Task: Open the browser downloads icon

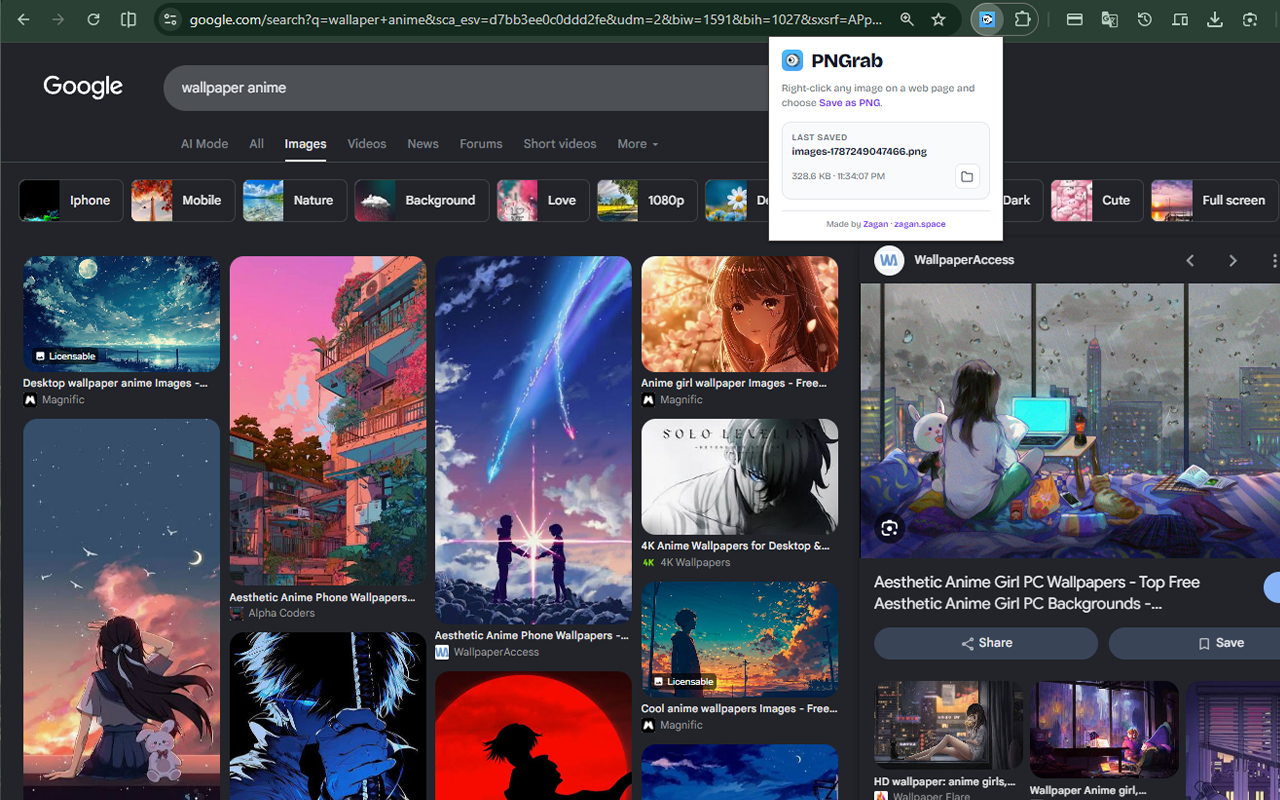Action: click(1214, 19)
